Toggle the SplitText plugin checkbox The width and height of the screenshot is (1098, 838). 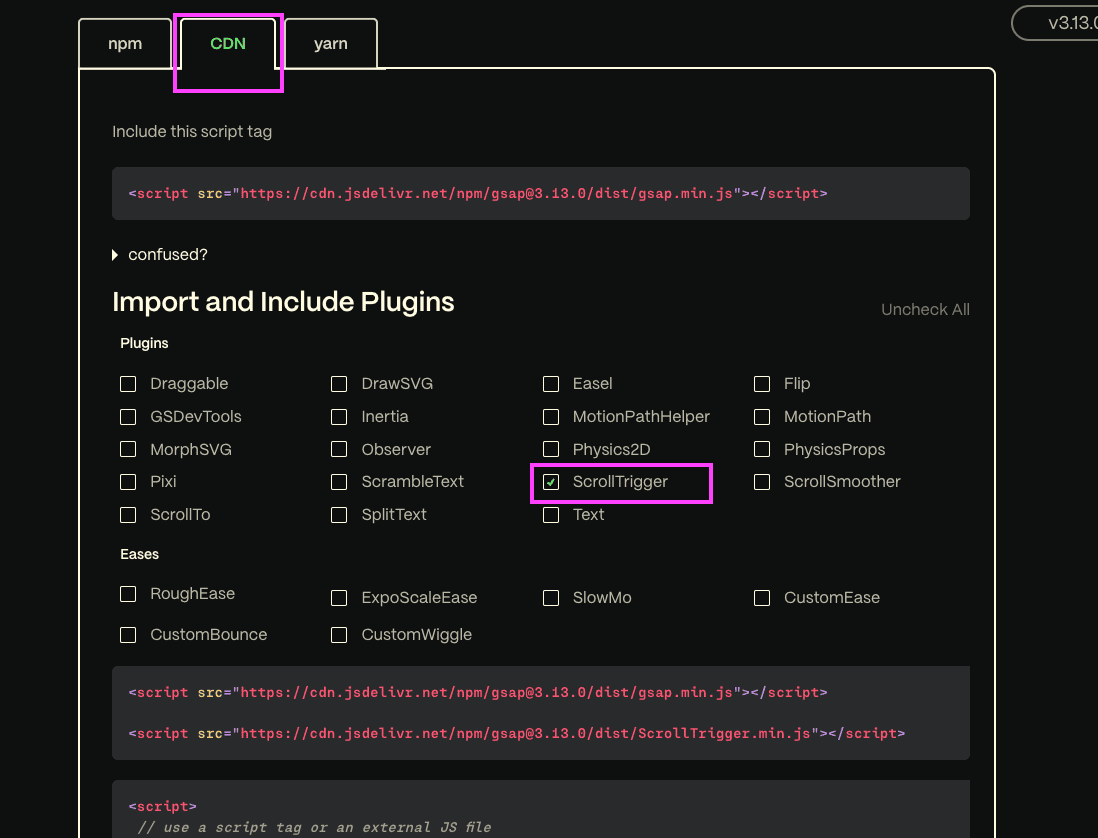click(x=339, y=515)
